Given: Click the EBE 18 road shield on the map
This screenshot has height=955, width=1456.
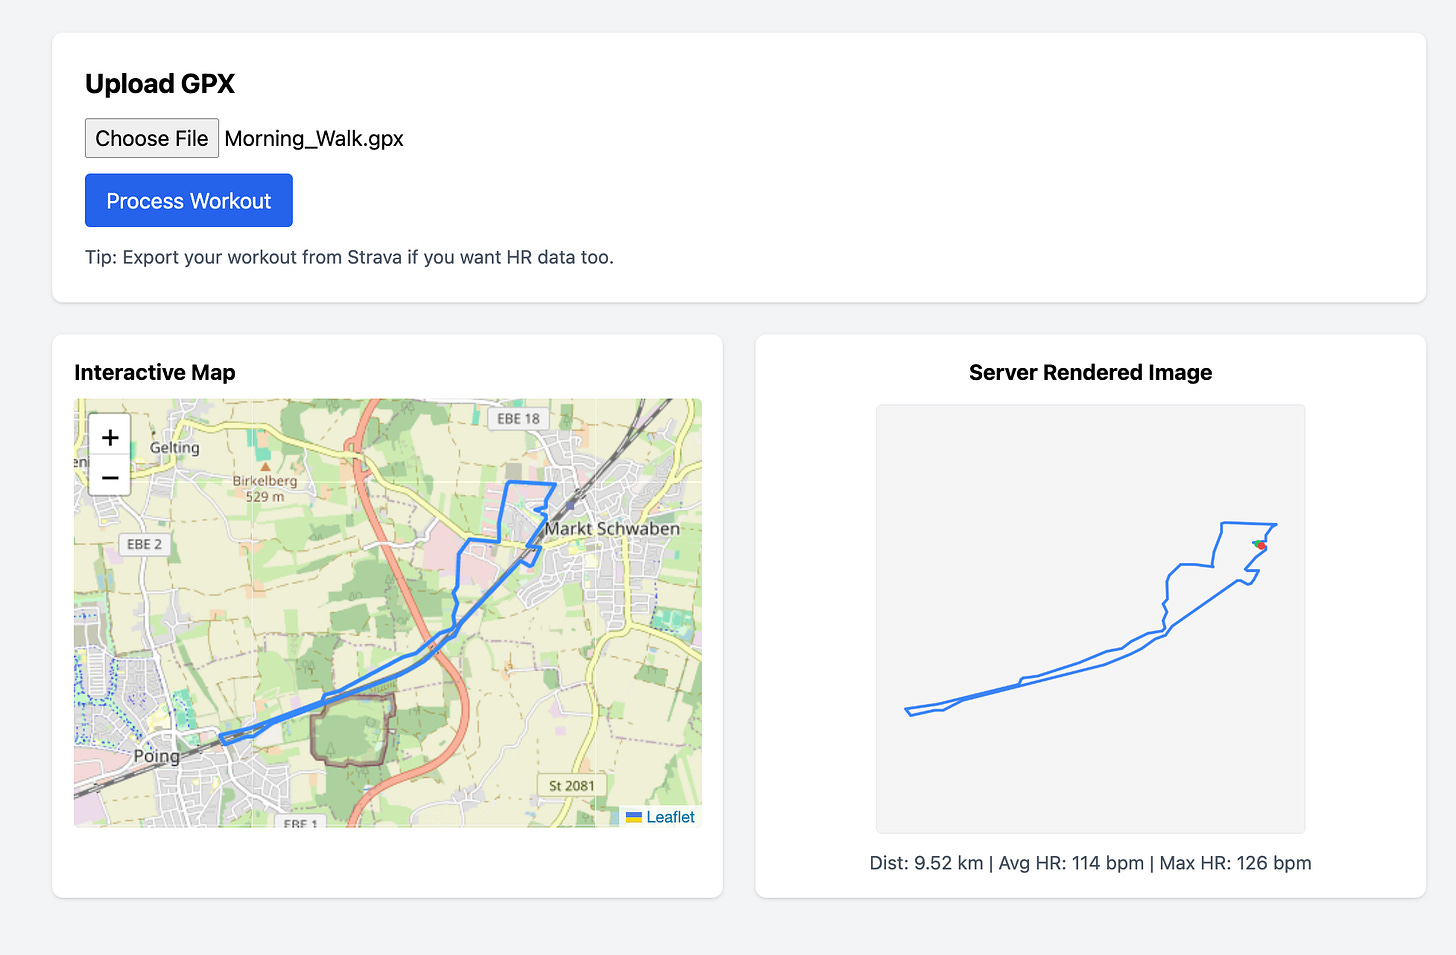Looking at the screenshot, I should pos(519,418).
